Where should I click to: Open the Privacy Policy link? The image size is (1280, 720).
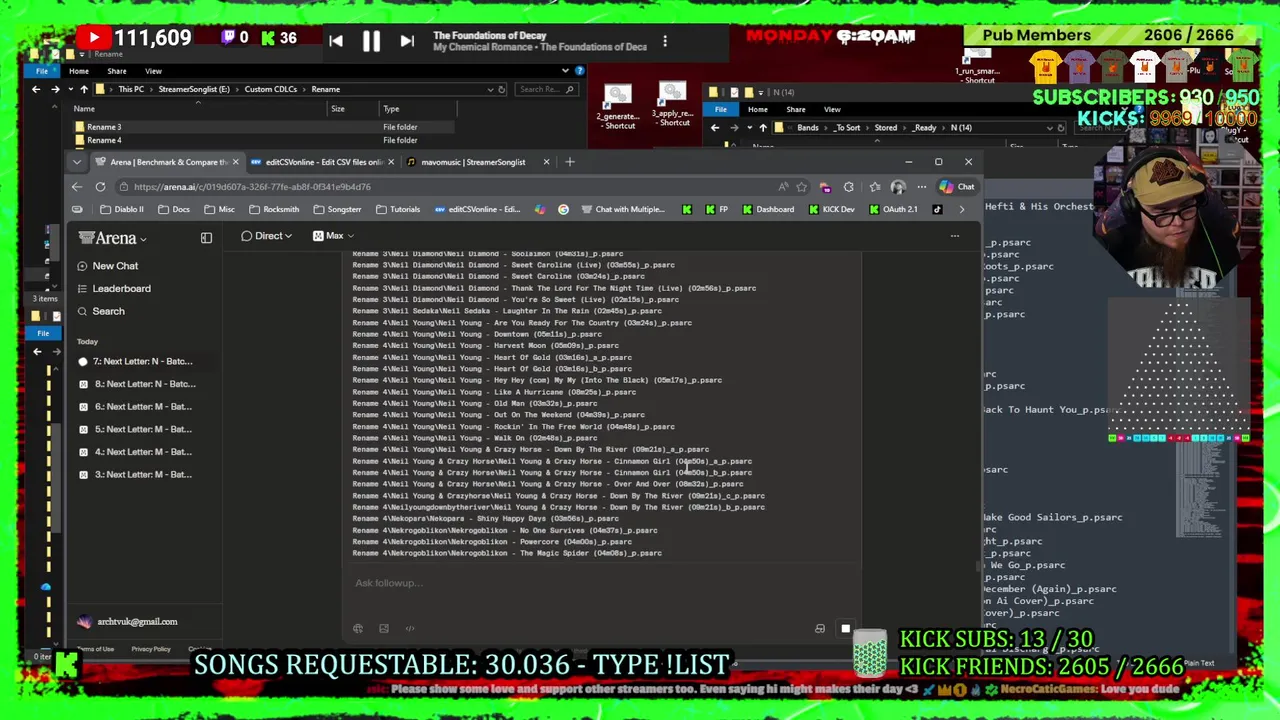point(151,649)
